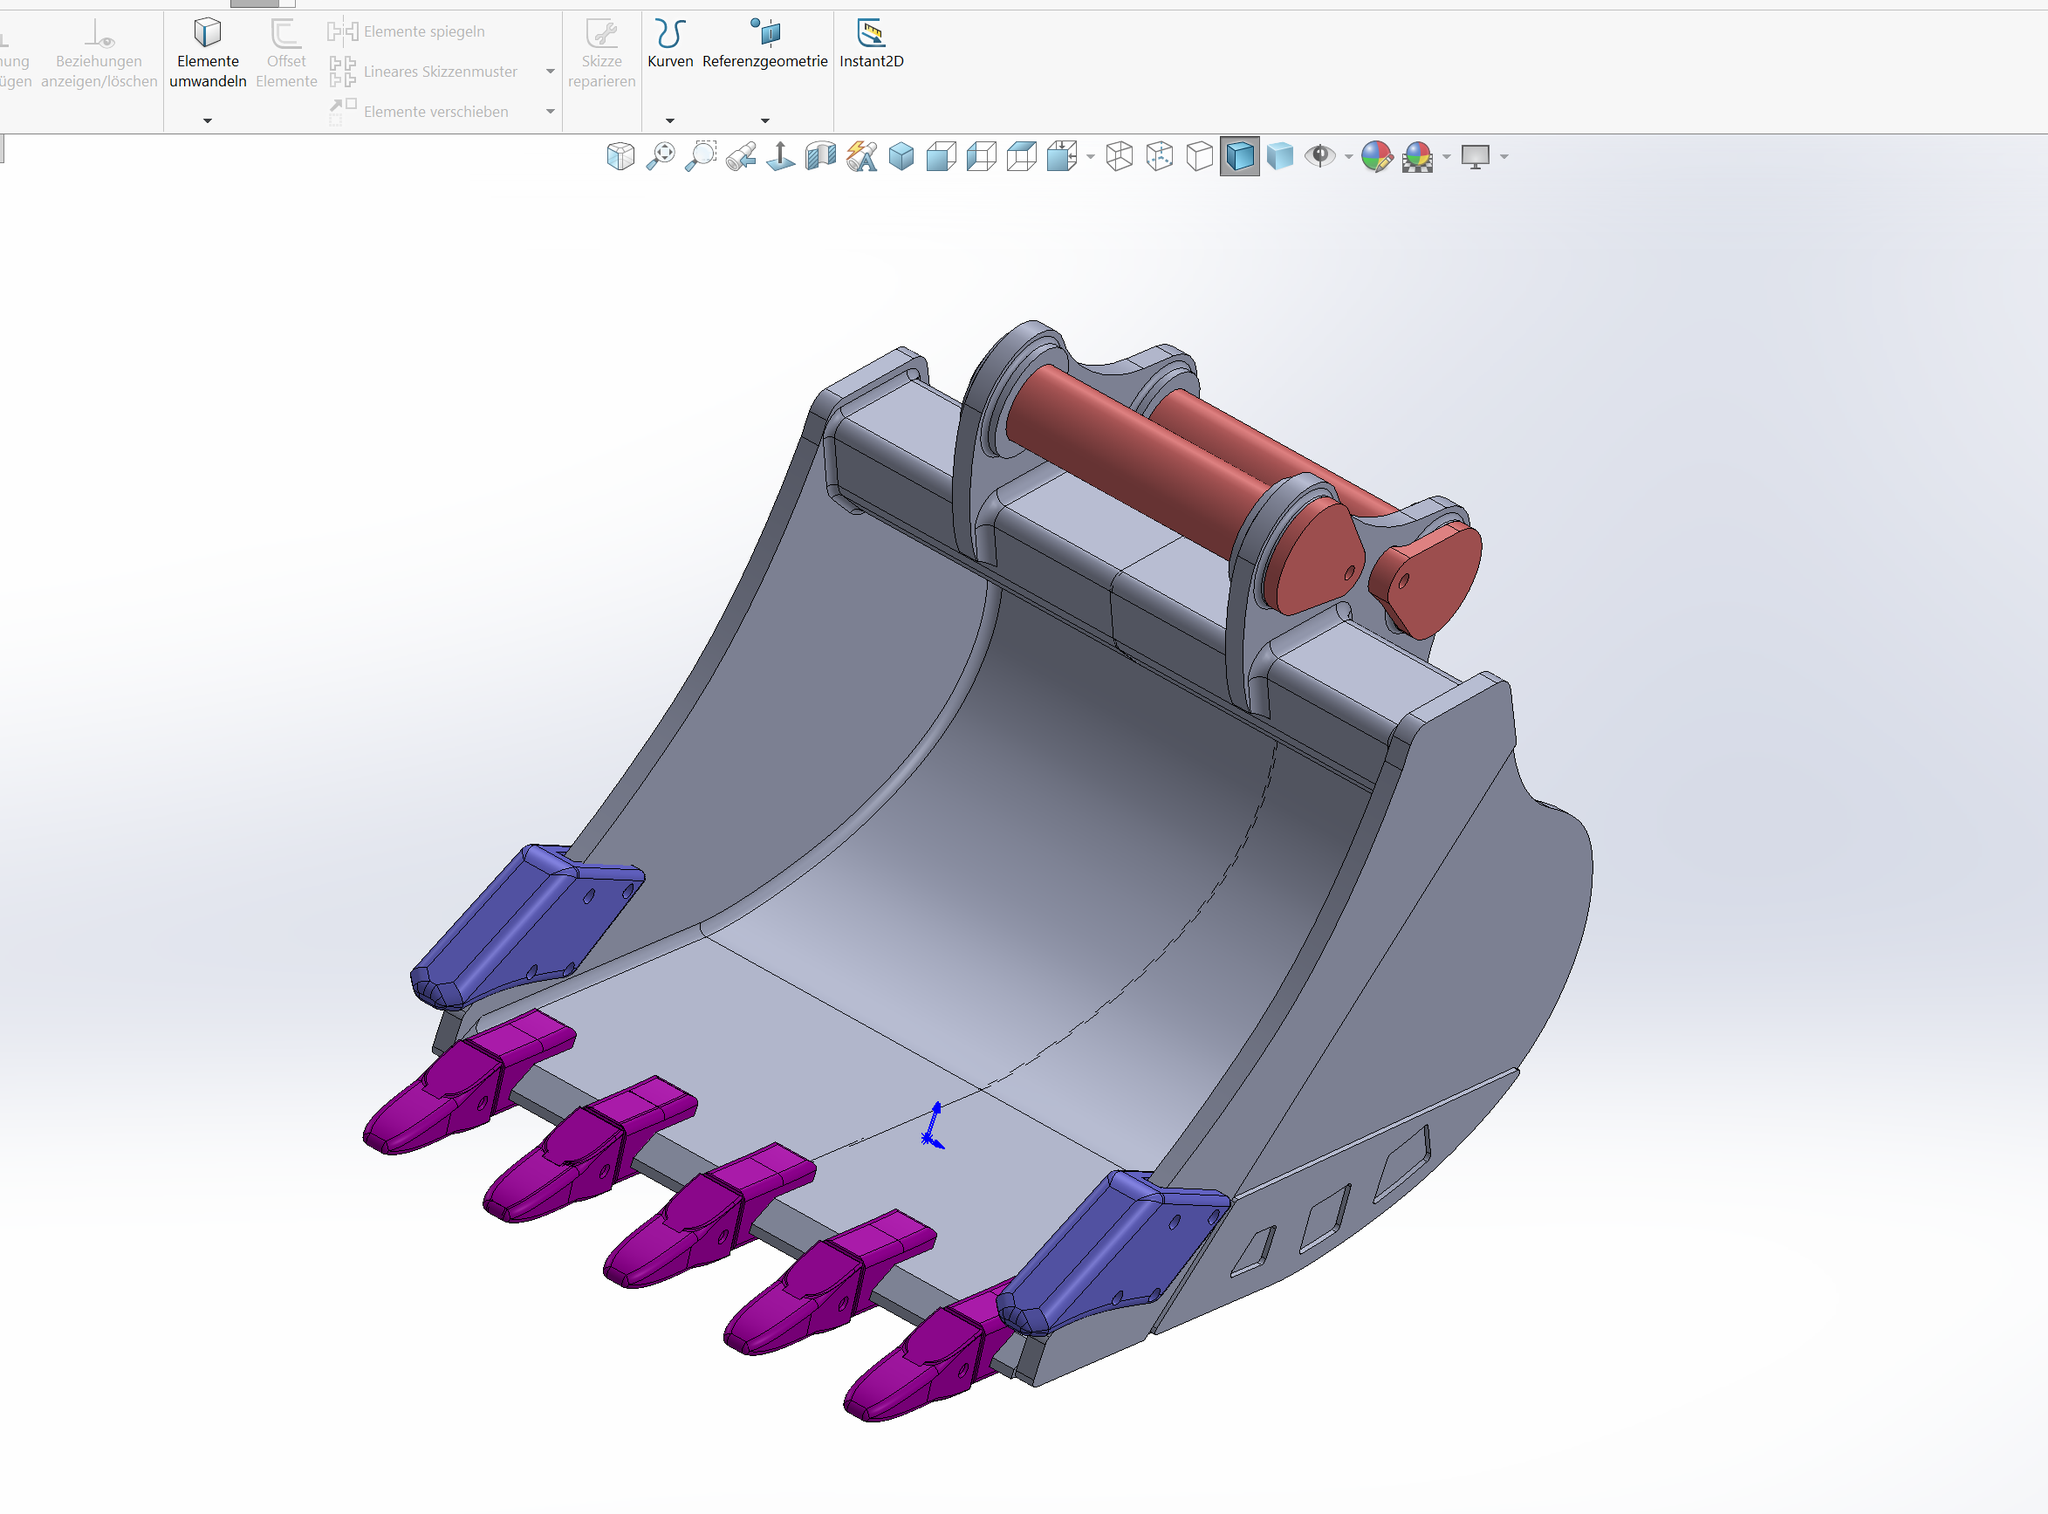Click Skizze reparieren button
Viewport: 2048px width, 1514px height.
601,55
